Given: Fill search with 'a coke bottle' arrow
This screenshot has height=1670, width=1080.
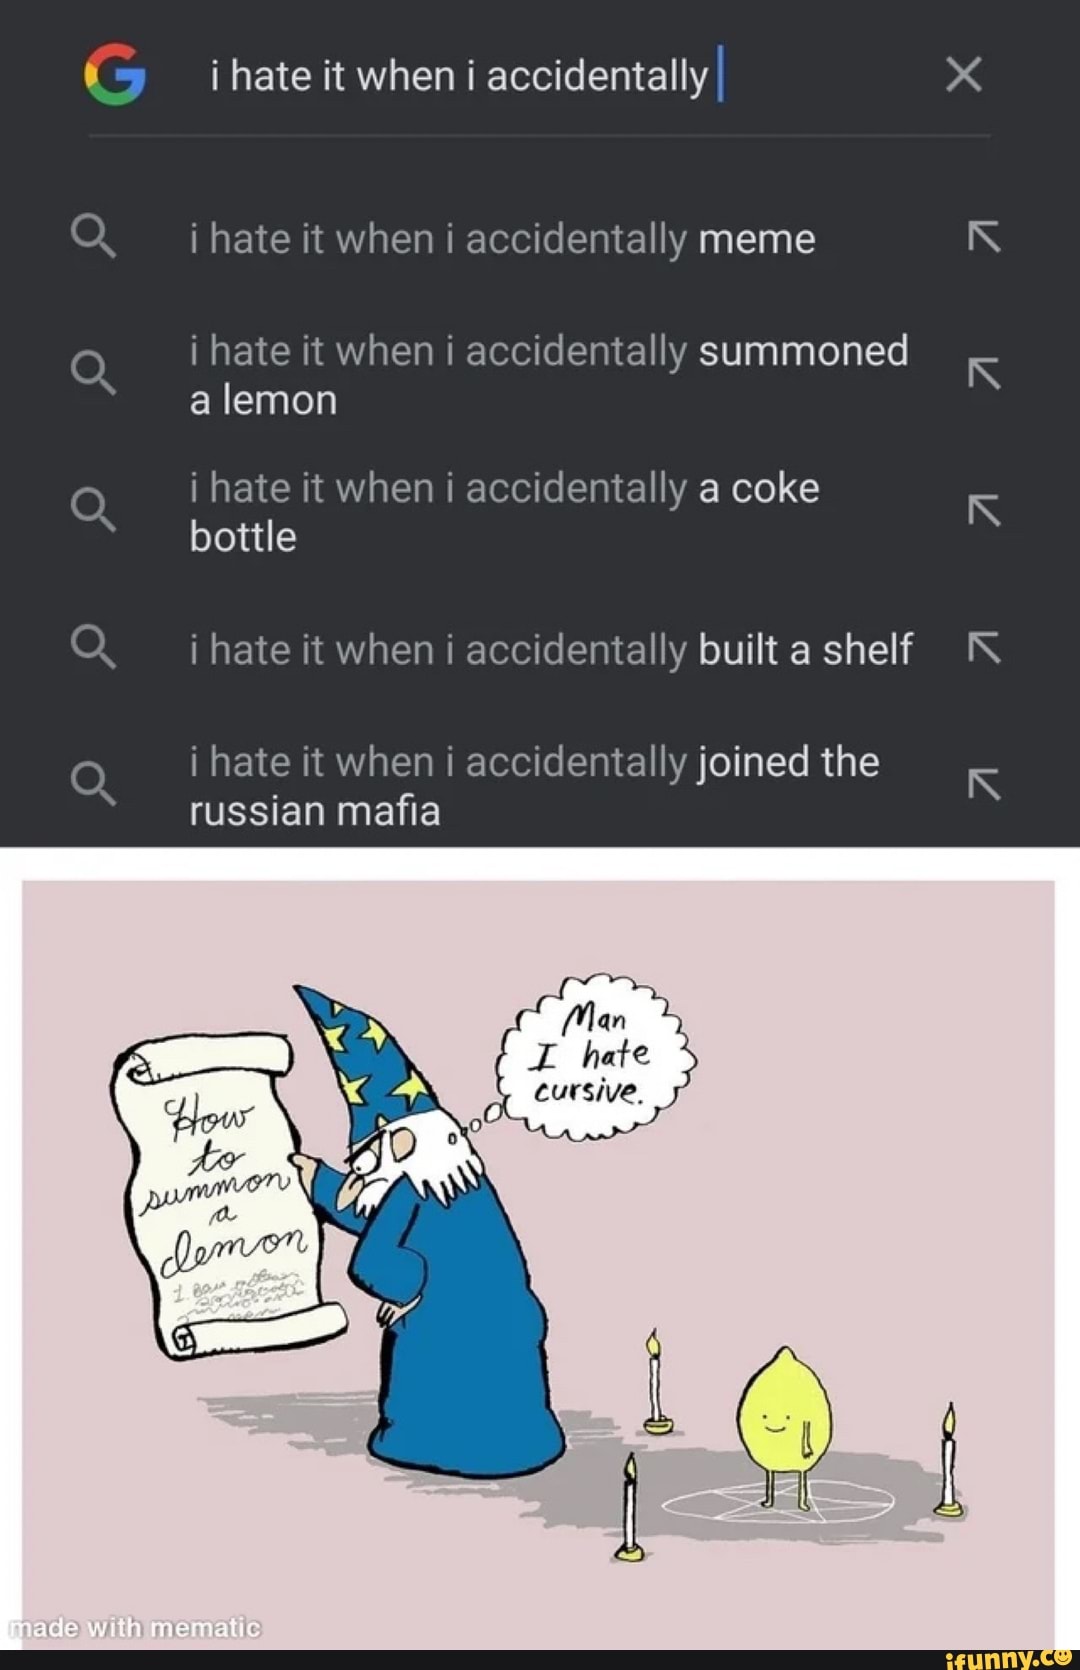Looking at the screenshot, I should point(984,511).
